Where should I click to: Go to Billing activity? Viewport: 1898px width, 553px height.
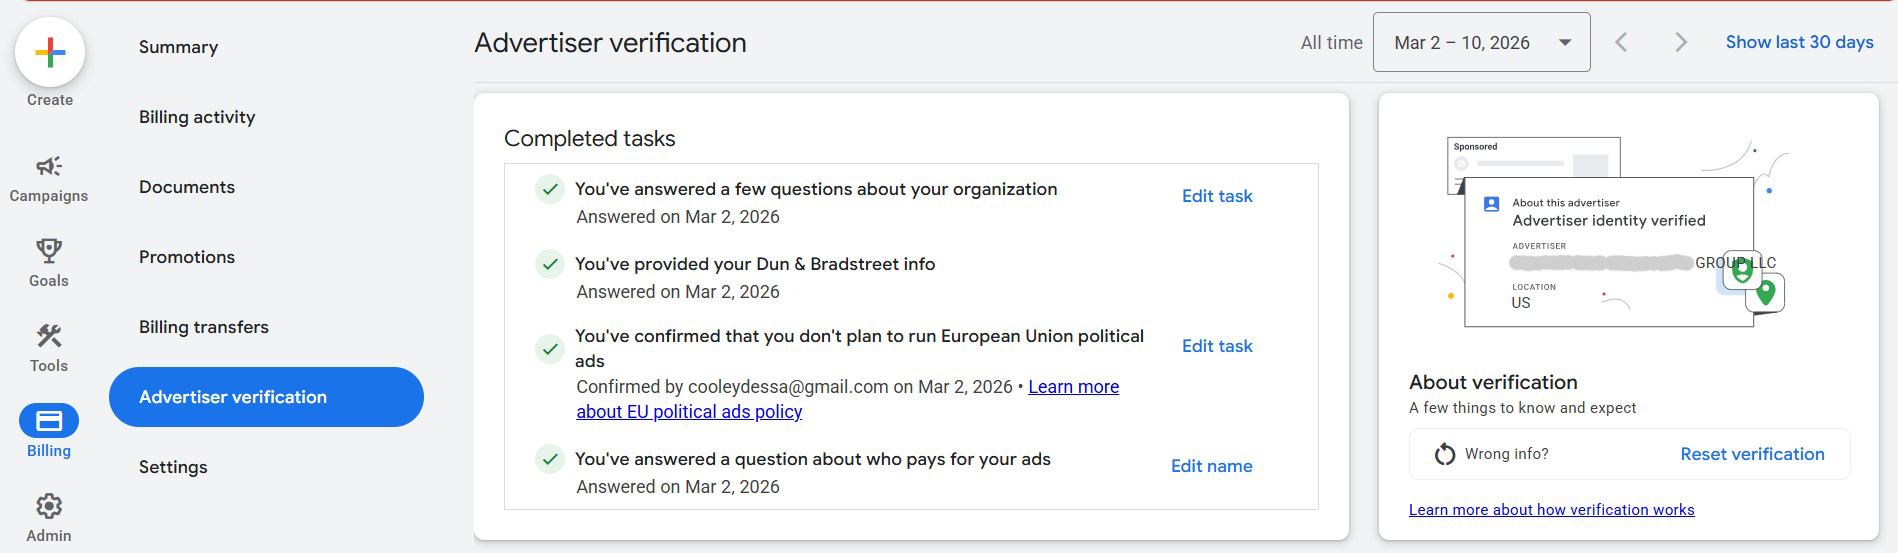pos(197,117)
